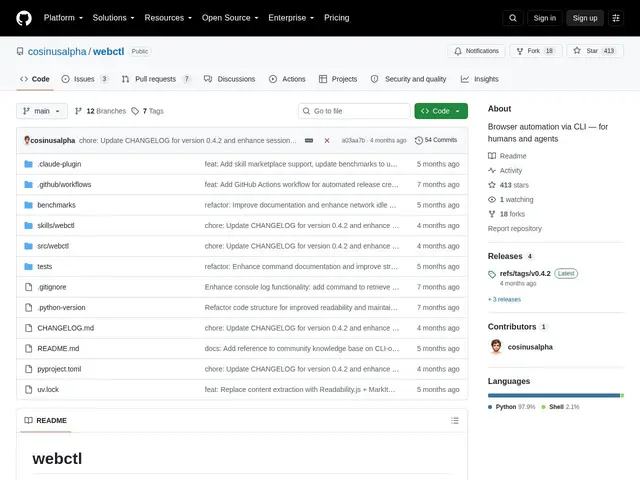Screen dimensions: 640x480
Task: Expand the Platform menu
Action: coord(63,18)
